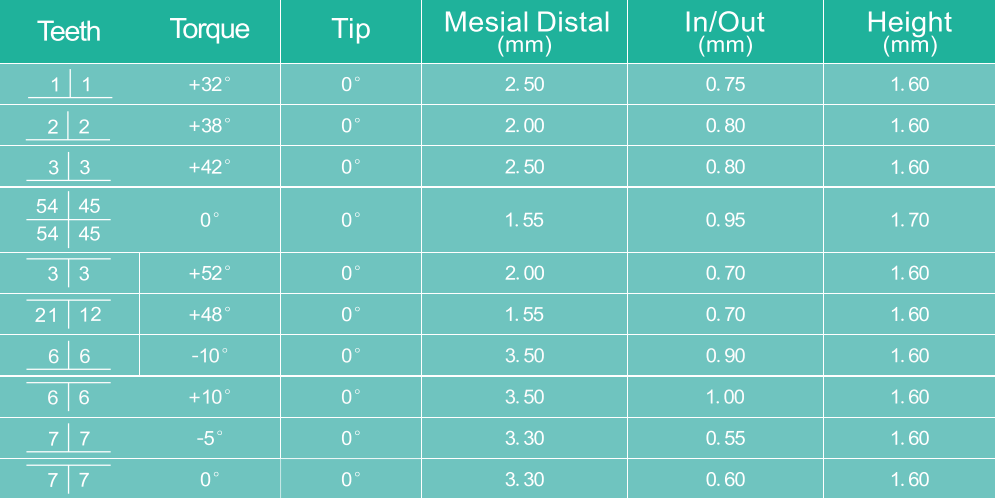The height and width of the screenshot is (498, 995).
Task: Click the +52° torque value
Action: [209, 273]
